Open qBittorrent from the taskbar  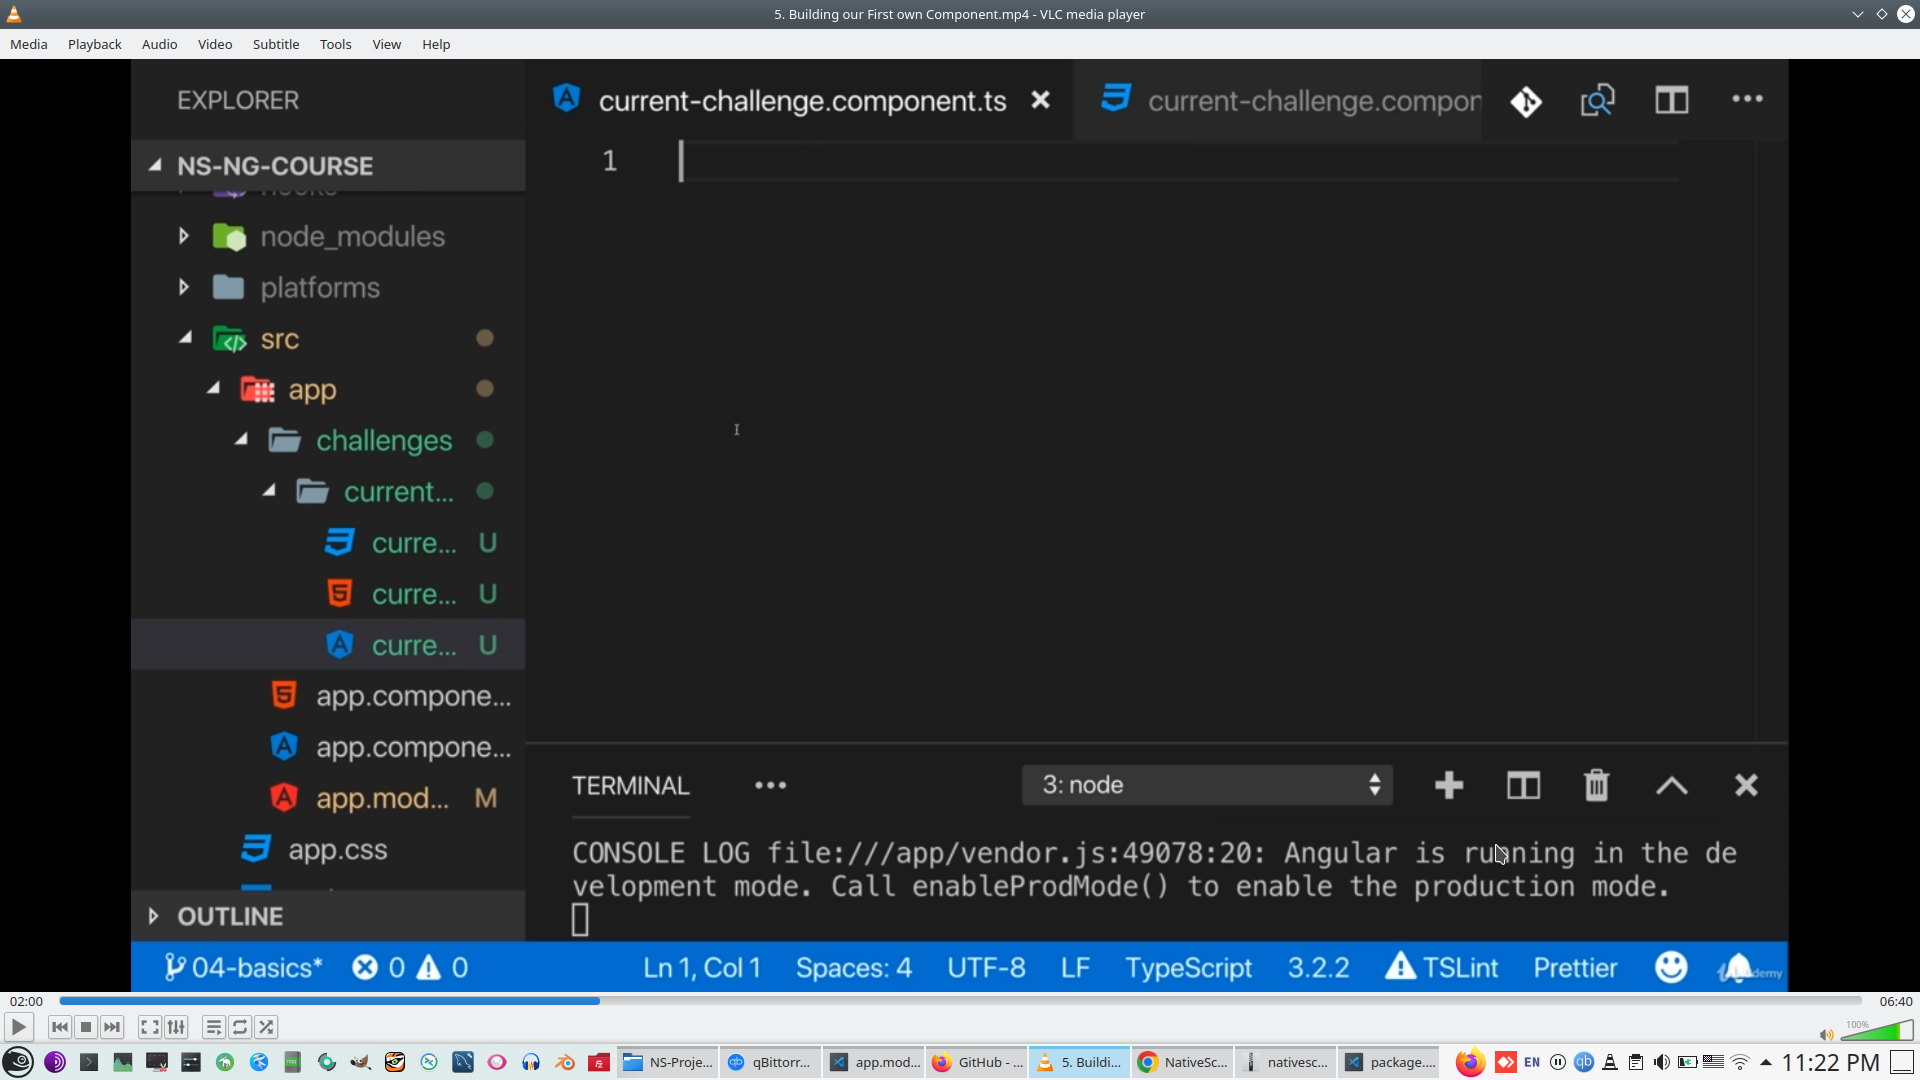770,1062
